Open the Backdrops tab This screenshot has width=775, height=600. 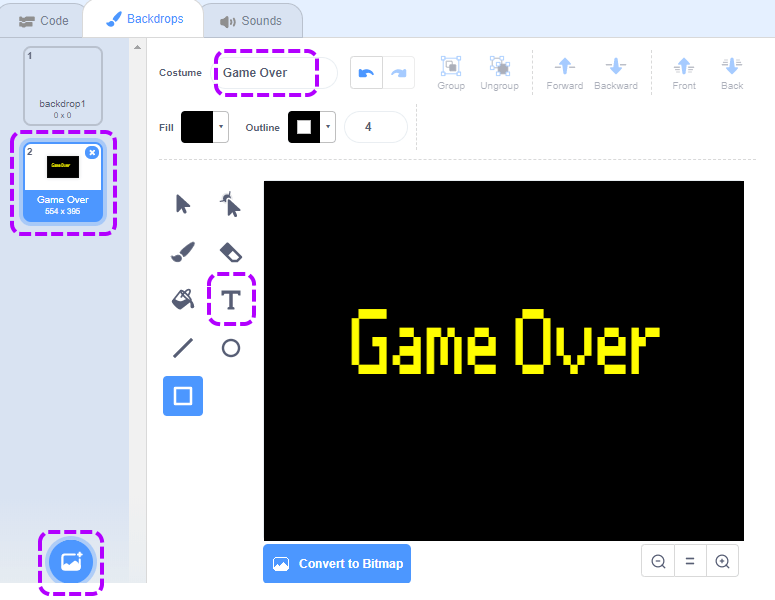tap(144, 19)
